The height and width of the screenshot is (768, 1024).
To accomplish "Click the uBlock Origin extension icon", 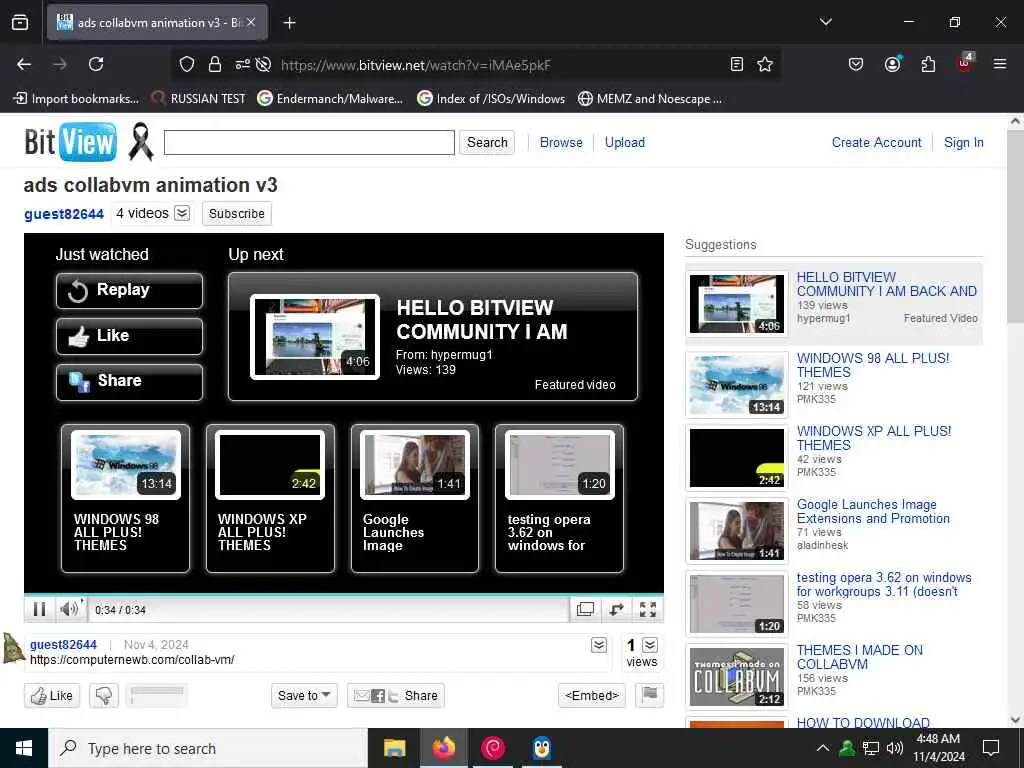I will [965, 63].
